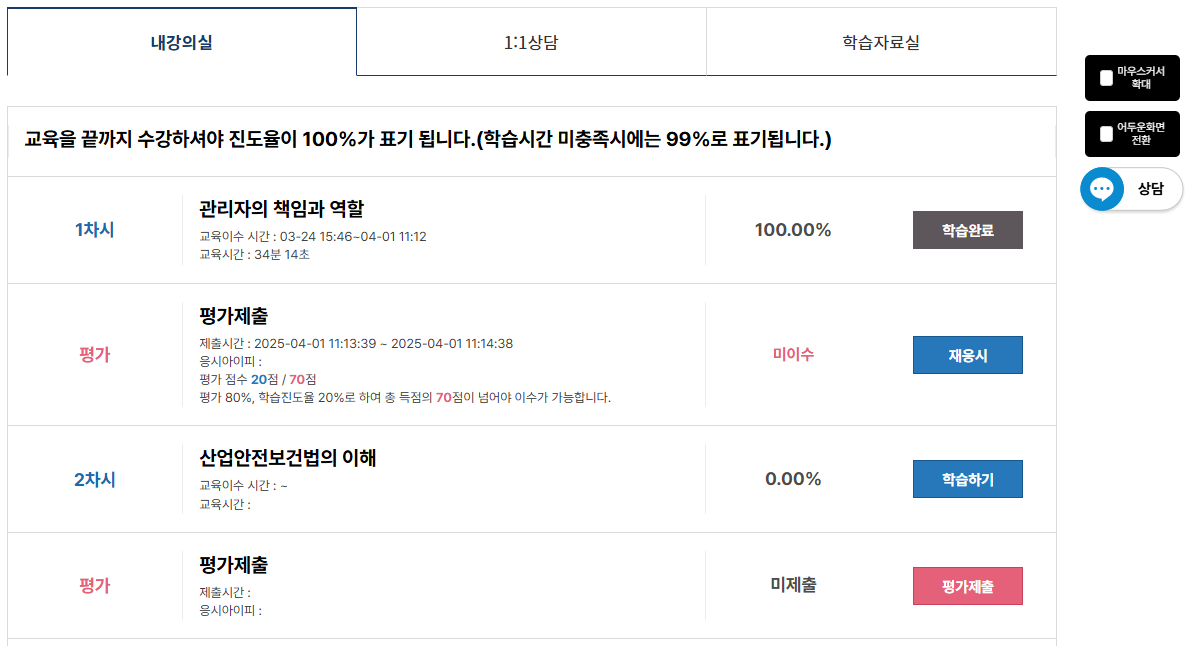The width and height of the screenshot is (1187, 646).
Task: Toggle the 마우스커서 확대 checkbox
Action: tap(1106, 78)
